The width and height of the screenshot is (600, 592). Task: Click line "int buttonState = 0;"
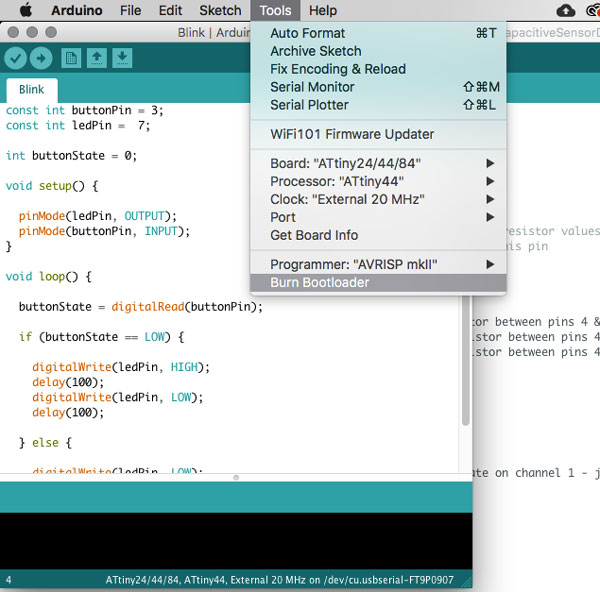point(71,156)
